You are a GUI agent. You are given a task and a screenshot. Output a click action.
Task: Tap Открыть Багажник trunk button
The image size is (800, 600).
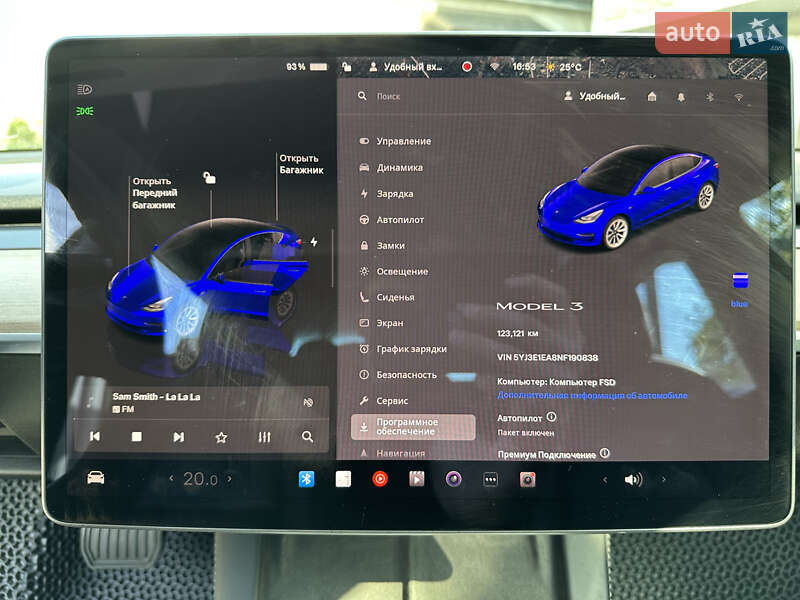click(x=301, y=164)
